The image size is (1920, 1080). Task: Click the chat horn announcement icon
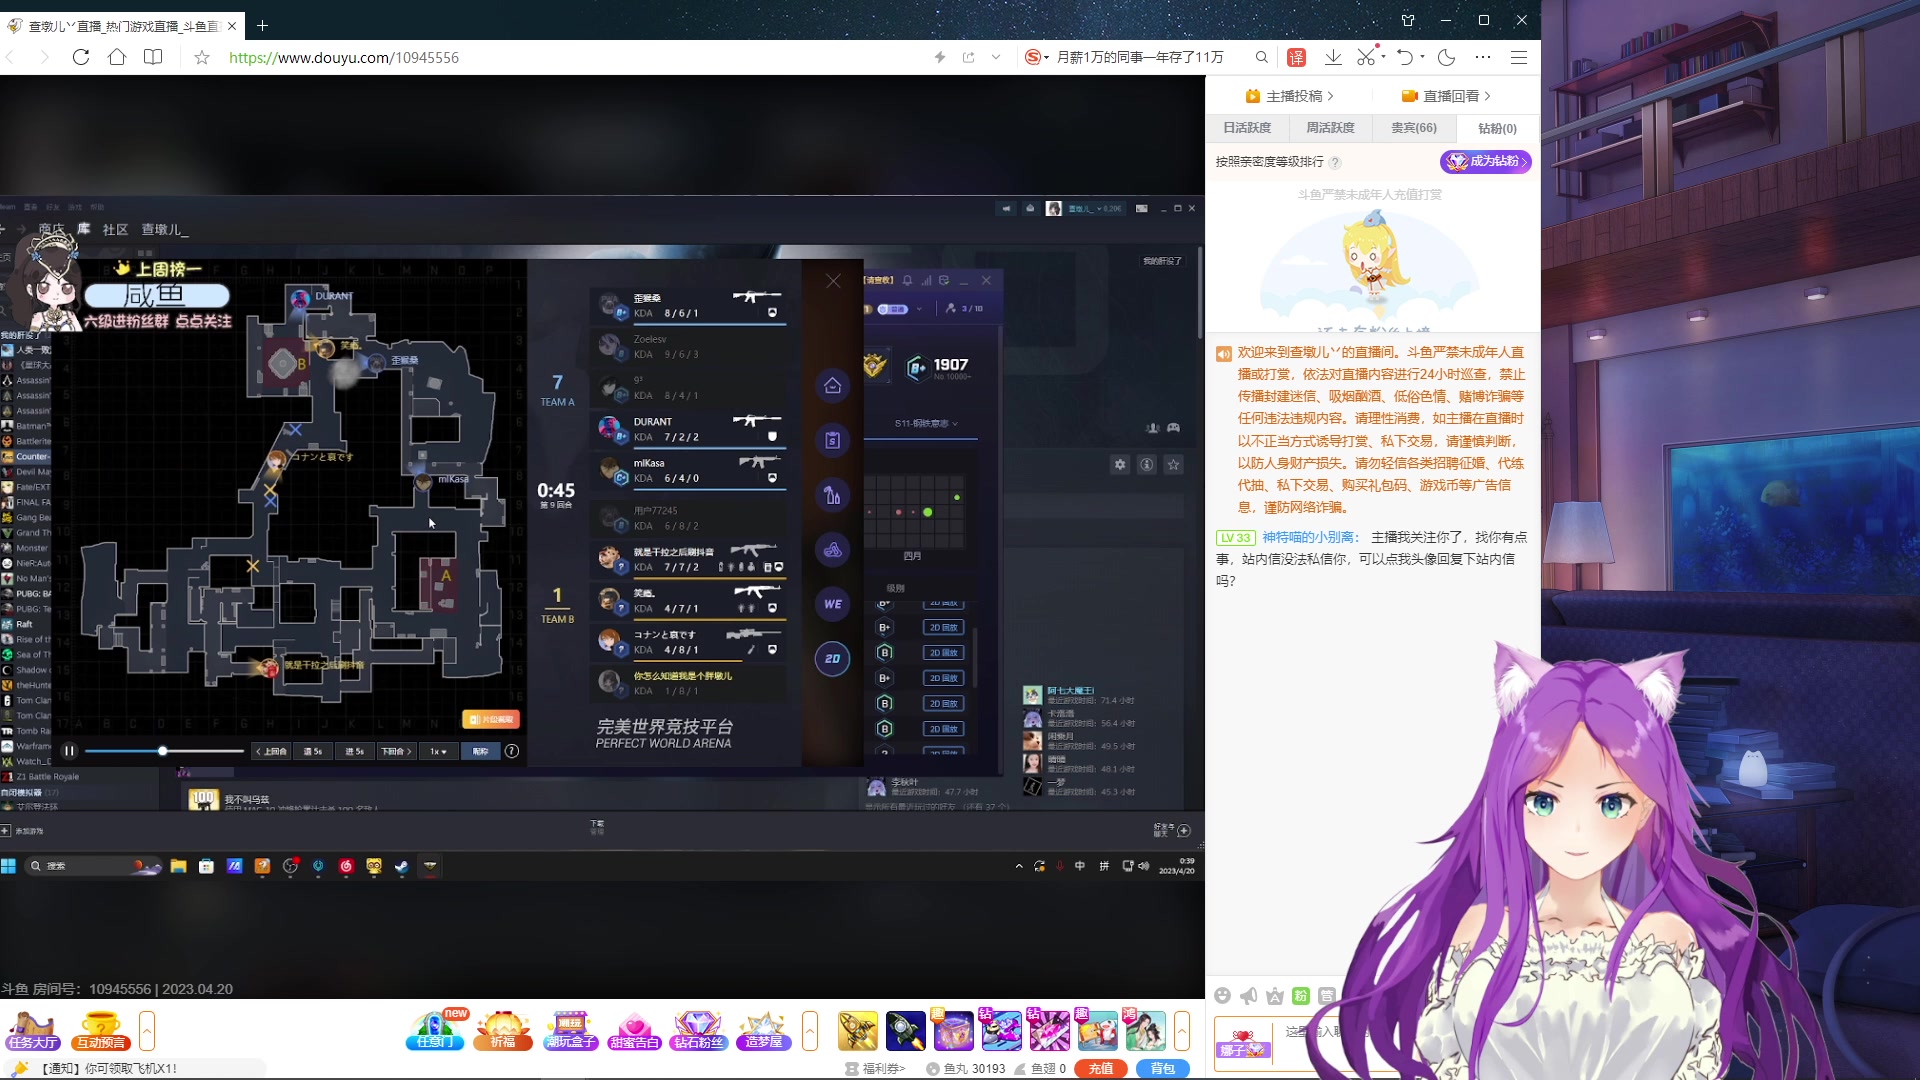pyautogui.click(x=1248, y=995)
